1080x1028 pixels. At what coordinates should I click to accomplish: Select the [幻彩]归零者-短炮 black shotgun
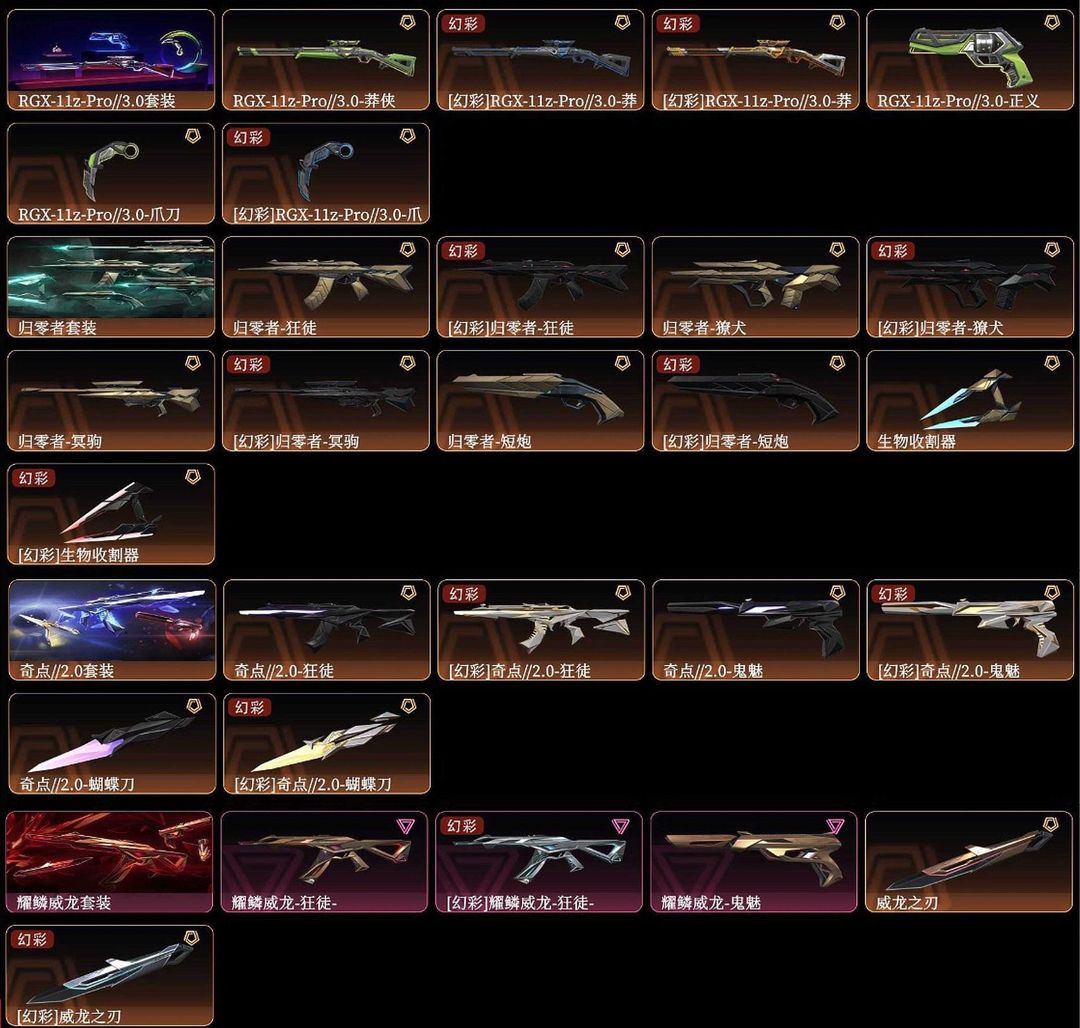point(756,401)
